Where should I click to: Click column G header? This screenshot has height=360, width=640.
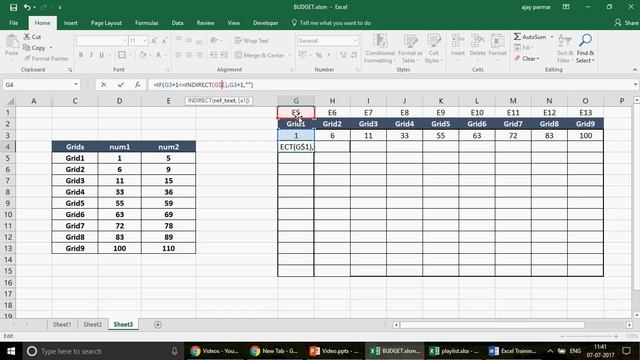coord(296,101)
